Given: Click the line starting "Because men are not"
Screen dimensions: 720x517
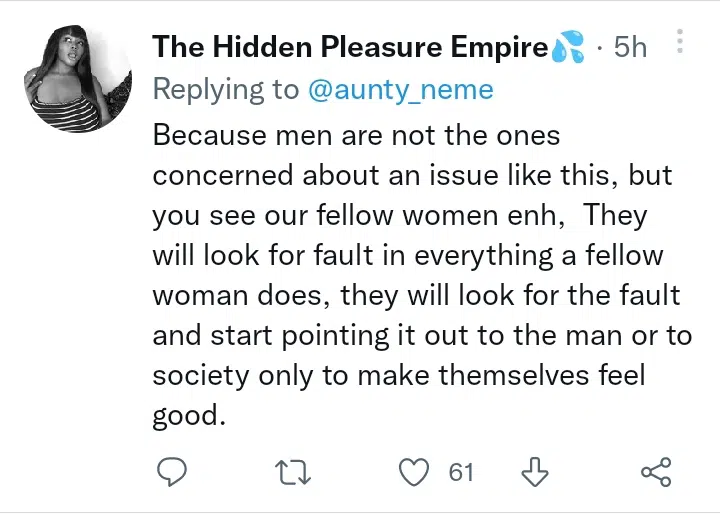Looking at the screenshot, I should 356,134.
